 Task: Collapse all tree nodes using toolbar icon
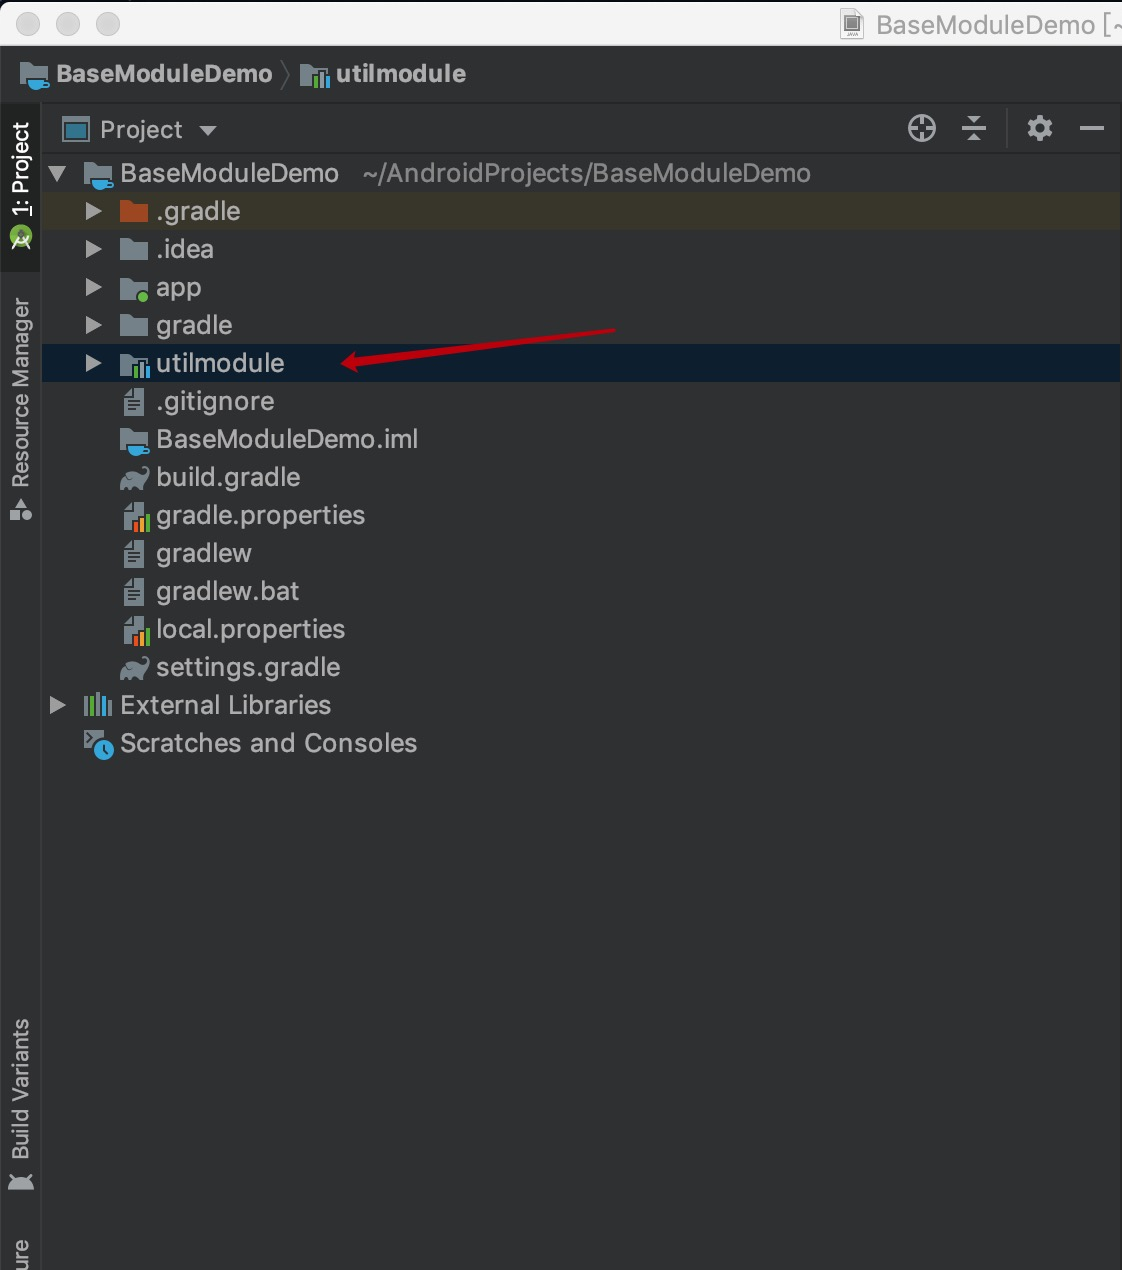(974, 128)
